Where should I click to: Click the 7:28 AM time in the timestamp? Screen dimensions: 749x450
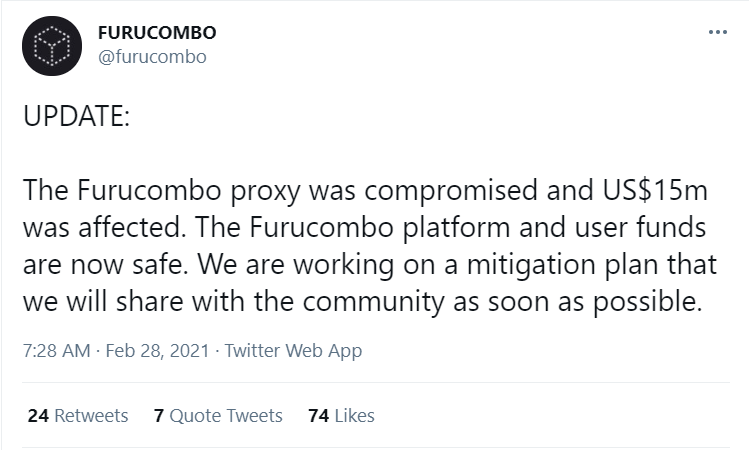[x=56, y=351]
